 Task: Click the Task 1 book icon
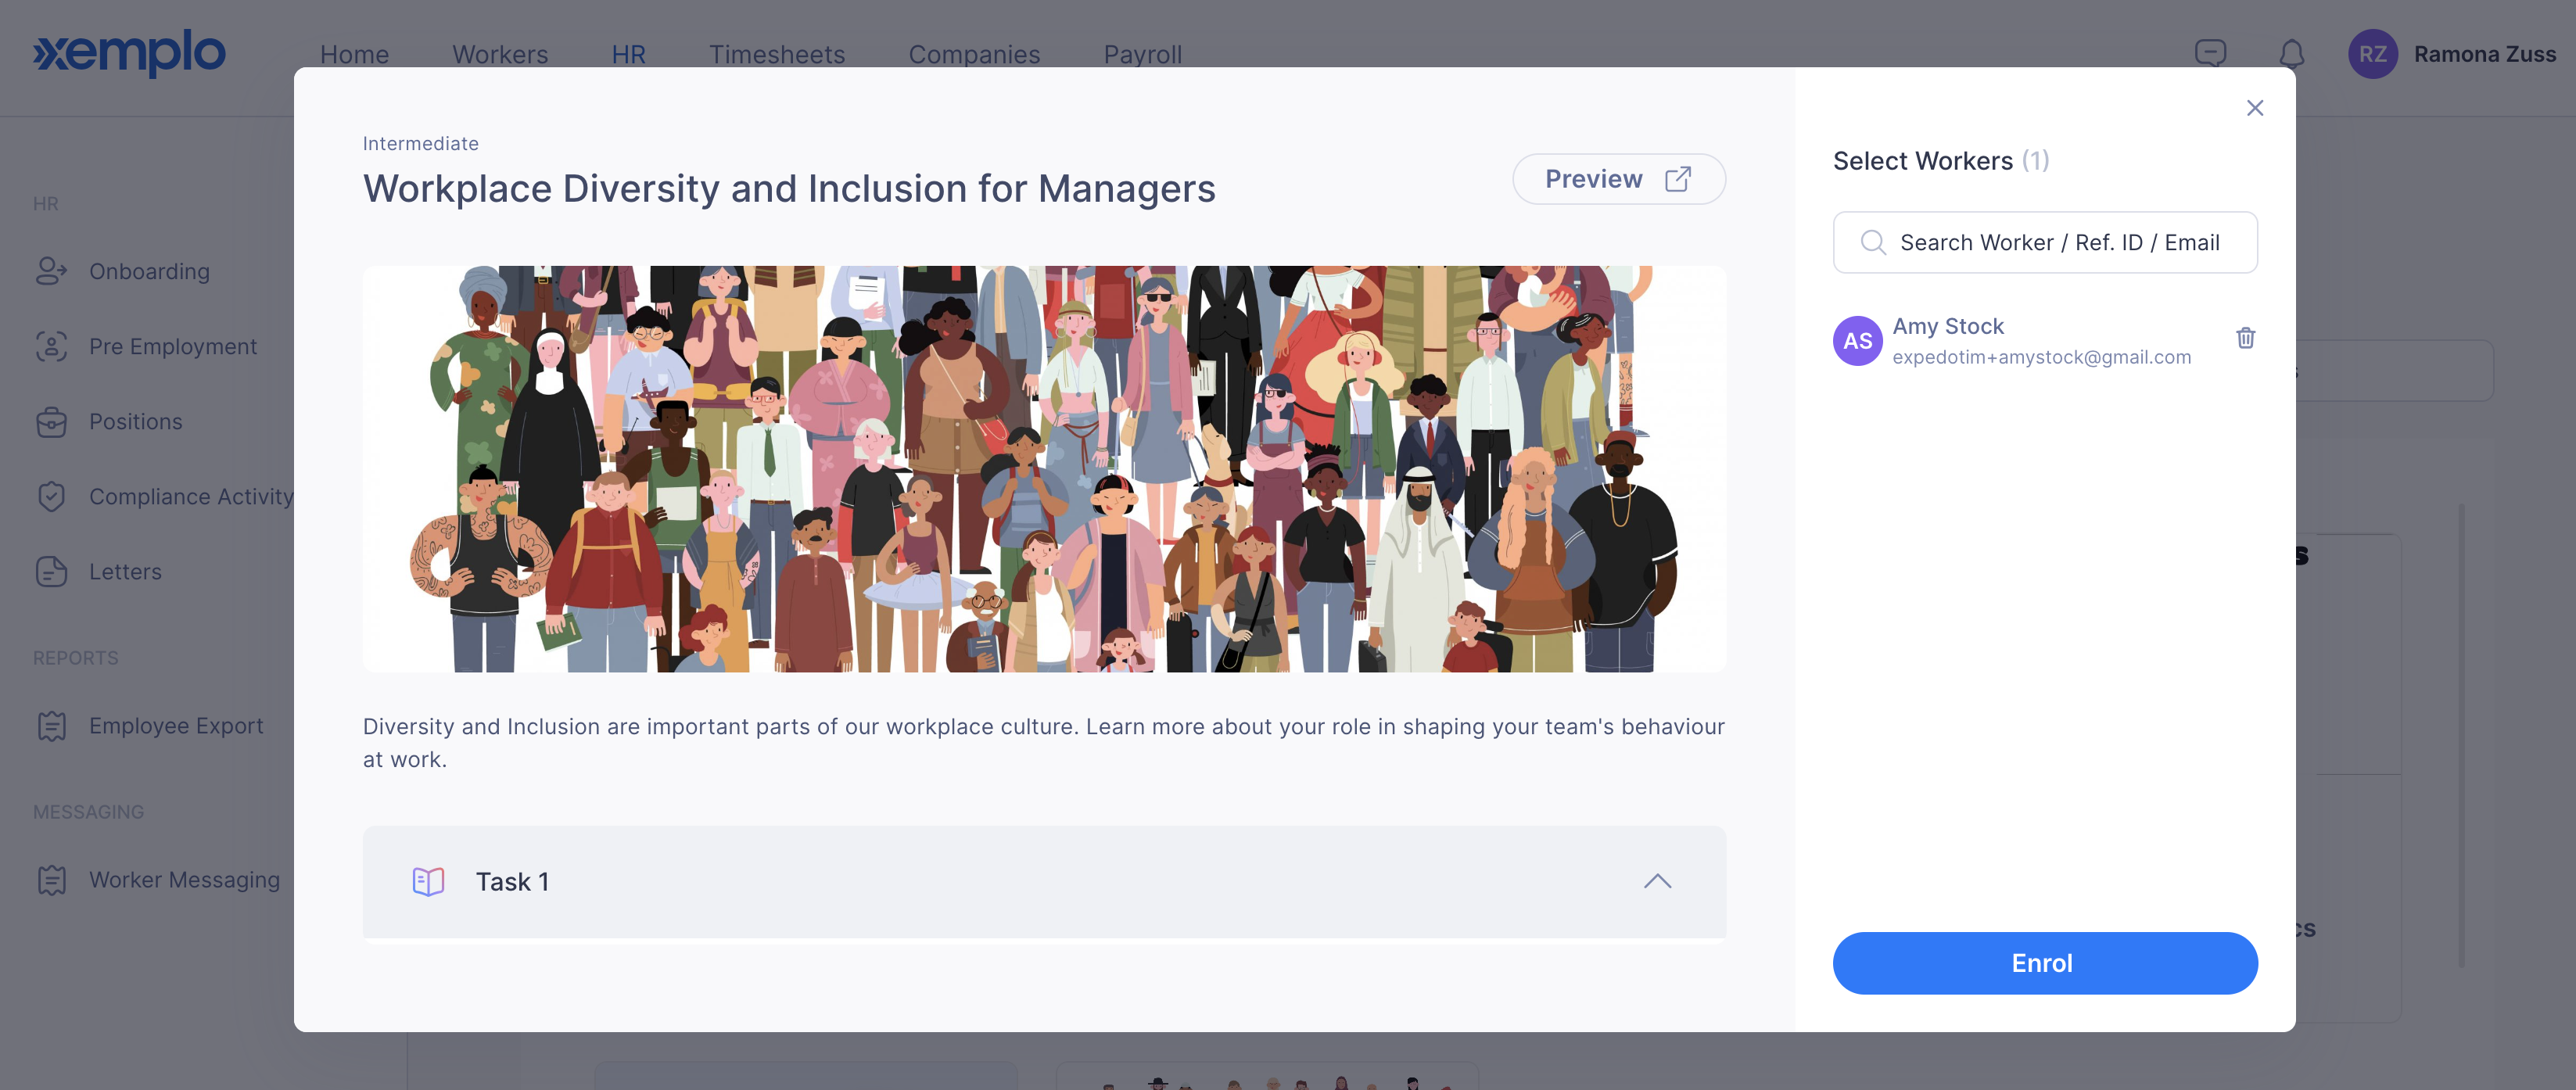coord(428,881)
